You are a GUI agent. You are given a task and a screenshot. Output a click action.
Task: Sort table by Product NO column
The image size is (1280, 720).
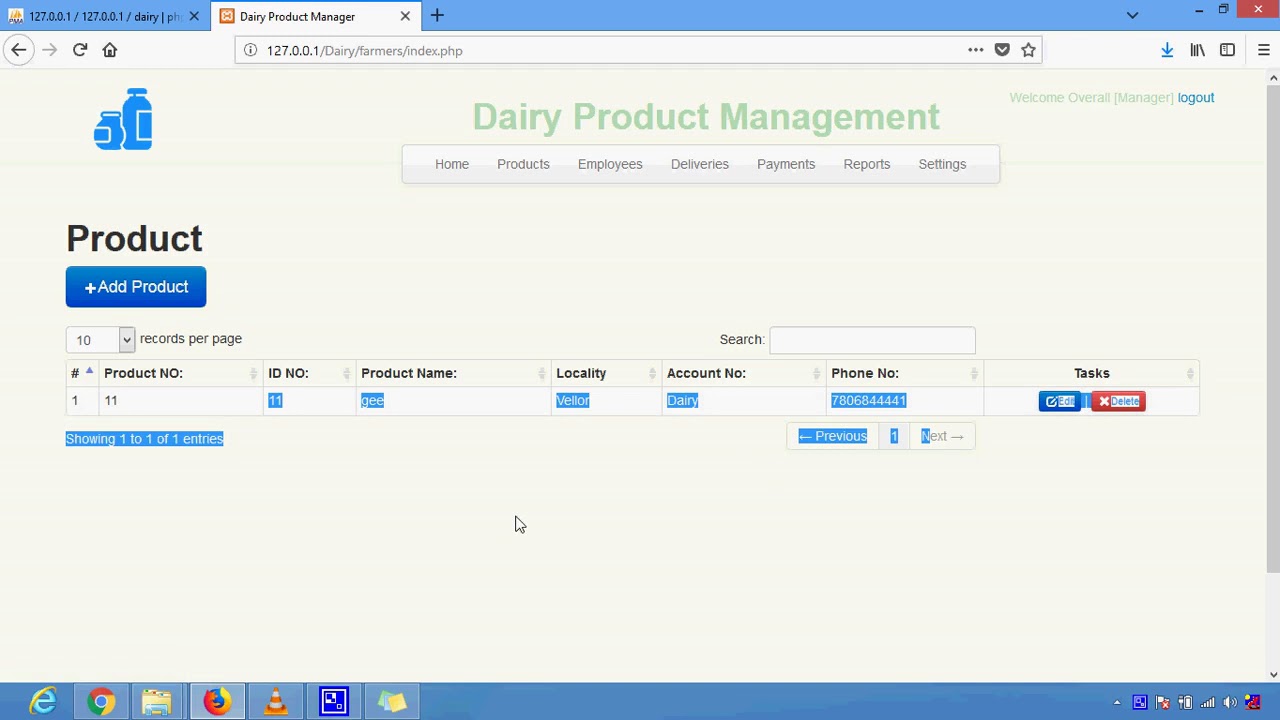(181, 373)
